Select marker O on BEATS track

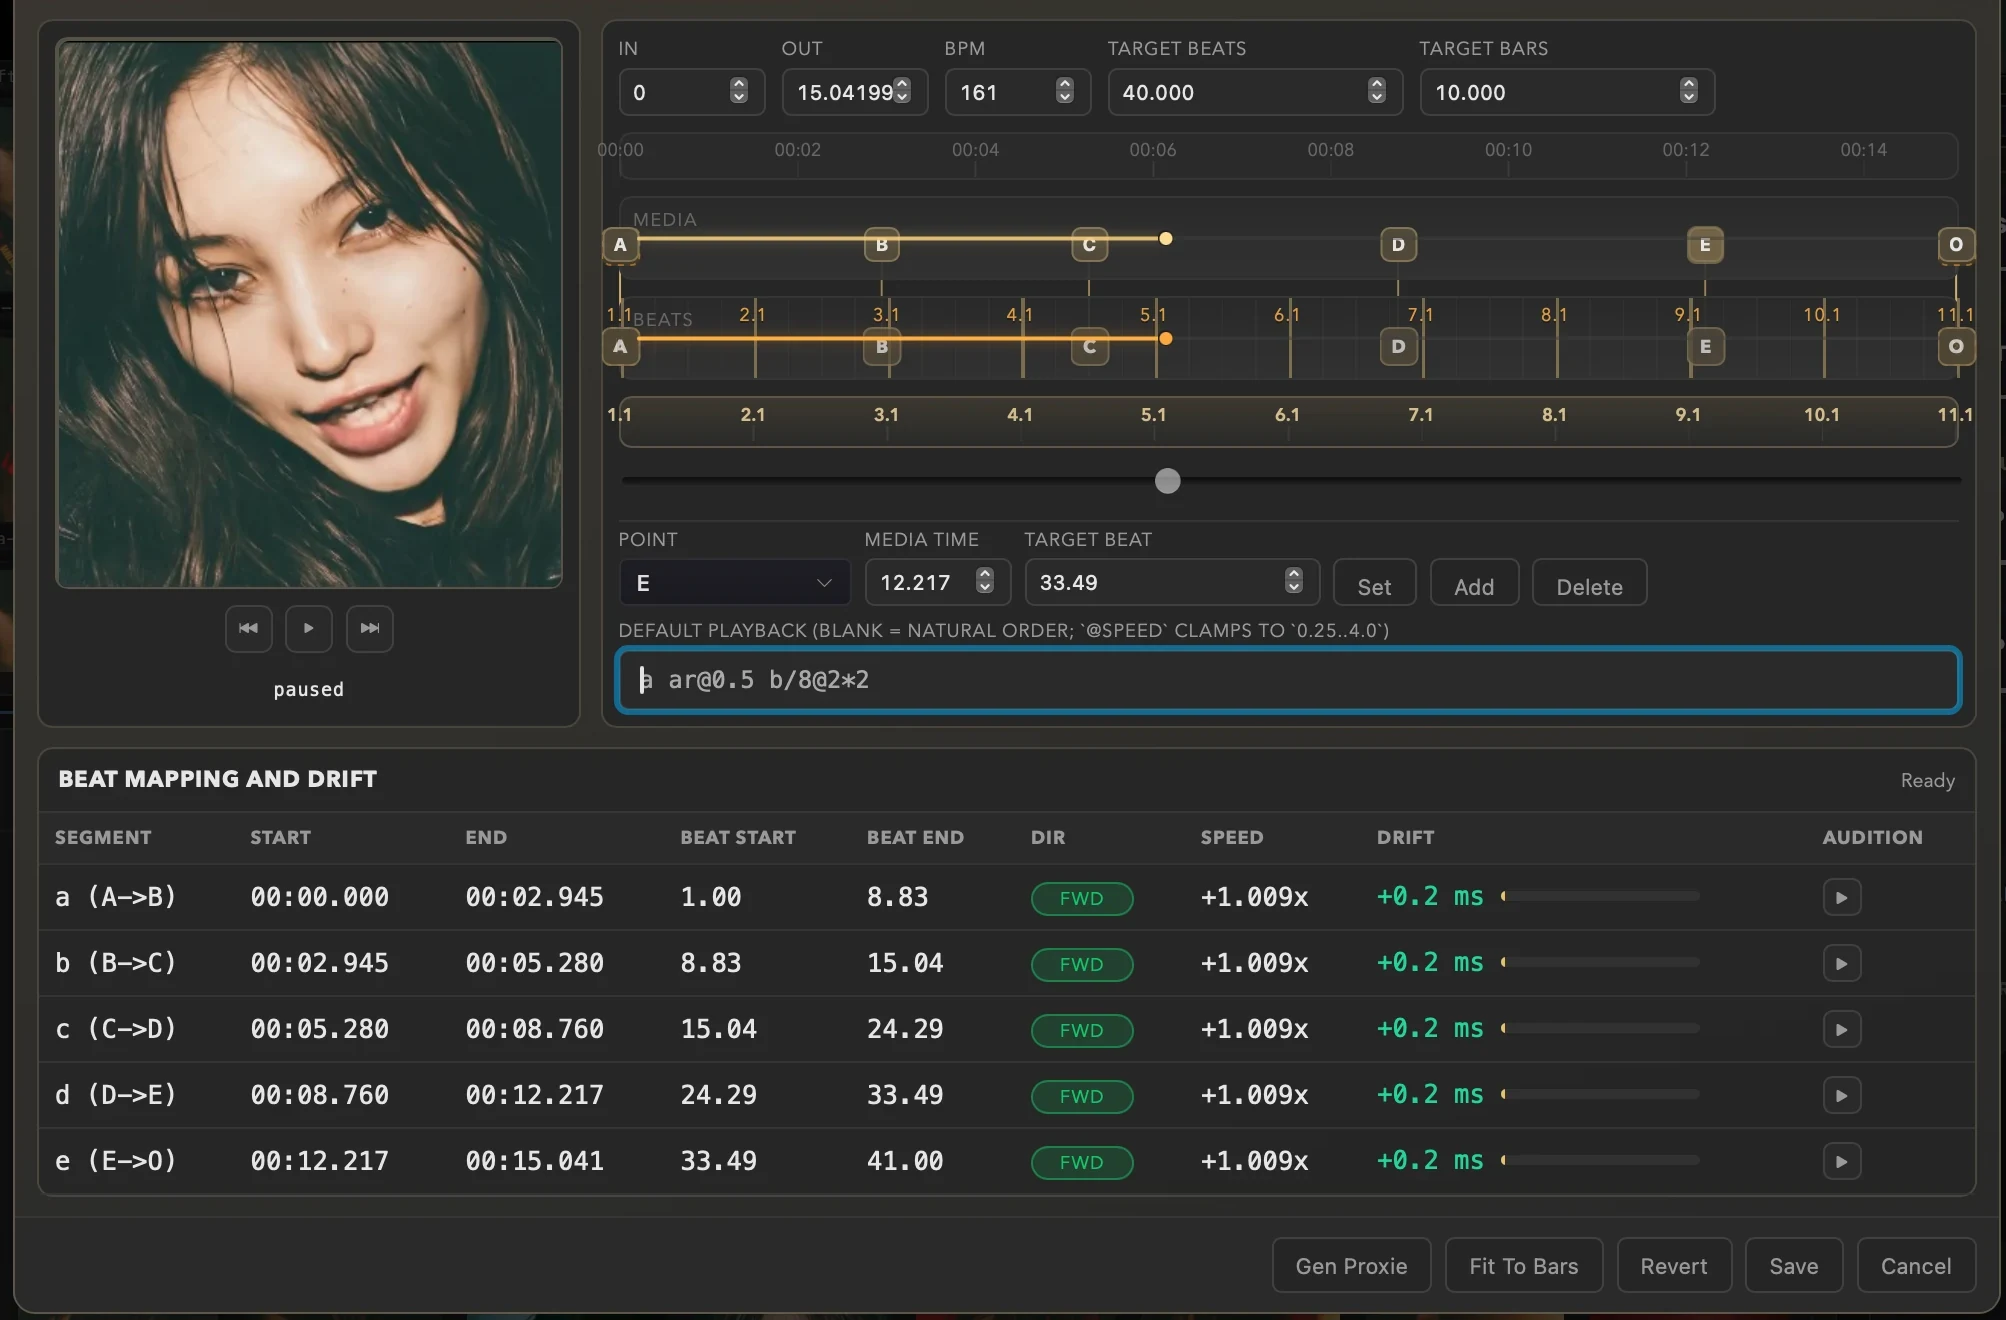pyautogui.click(x=1956, y=347)
